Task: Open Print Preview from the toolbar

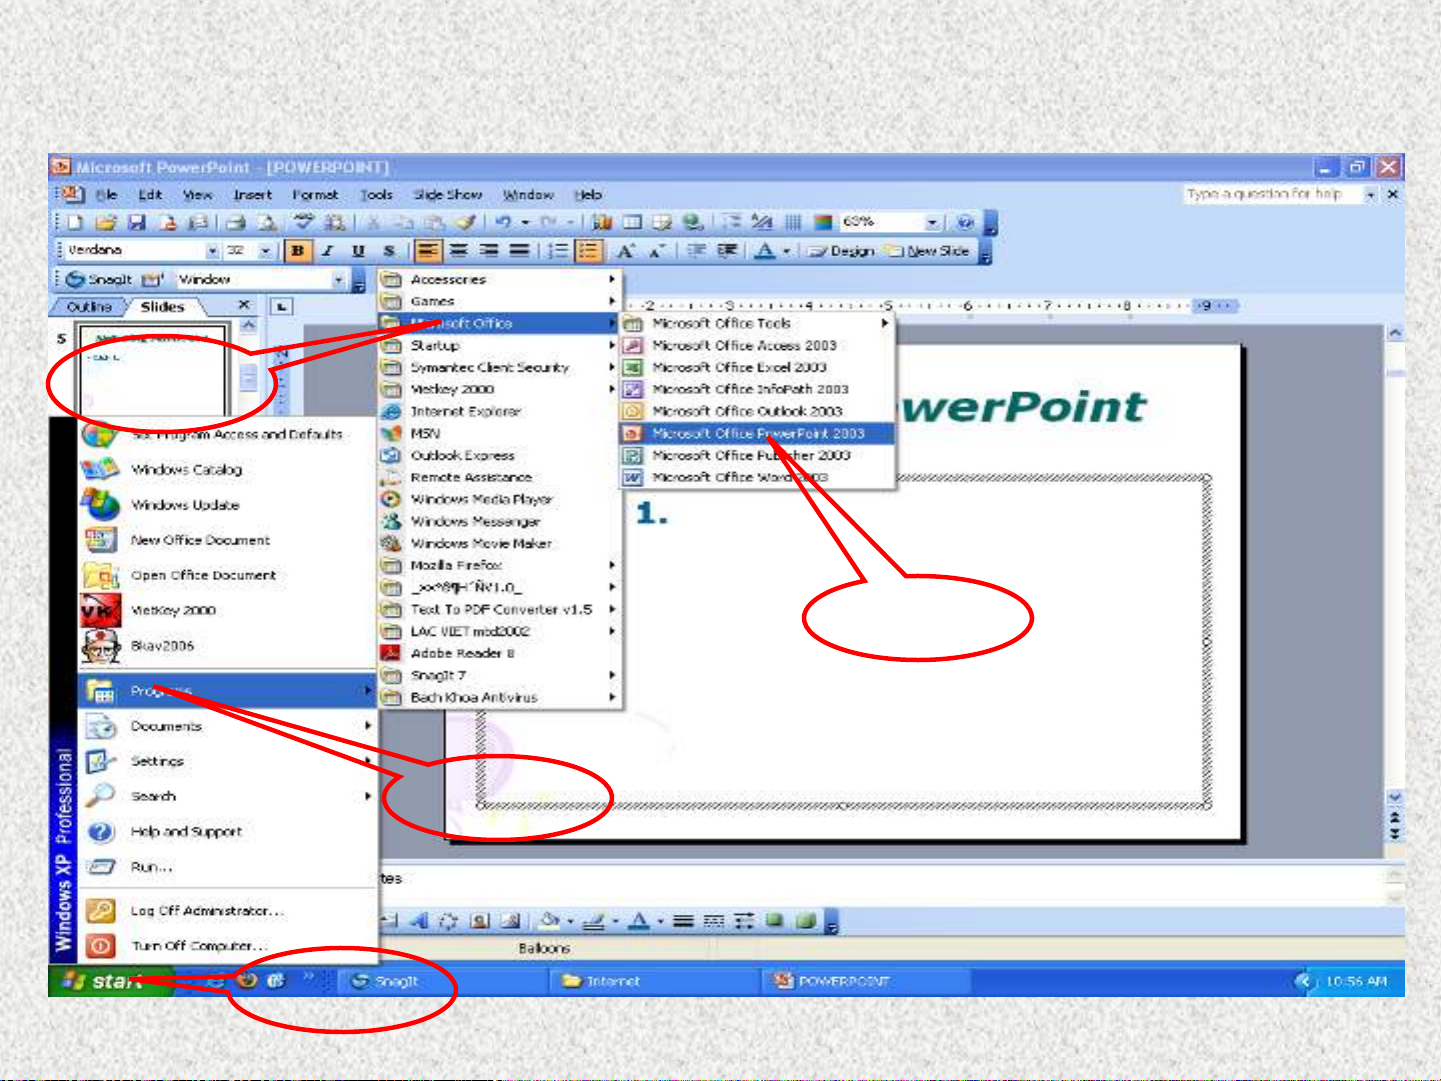Action: pos(266,222)
